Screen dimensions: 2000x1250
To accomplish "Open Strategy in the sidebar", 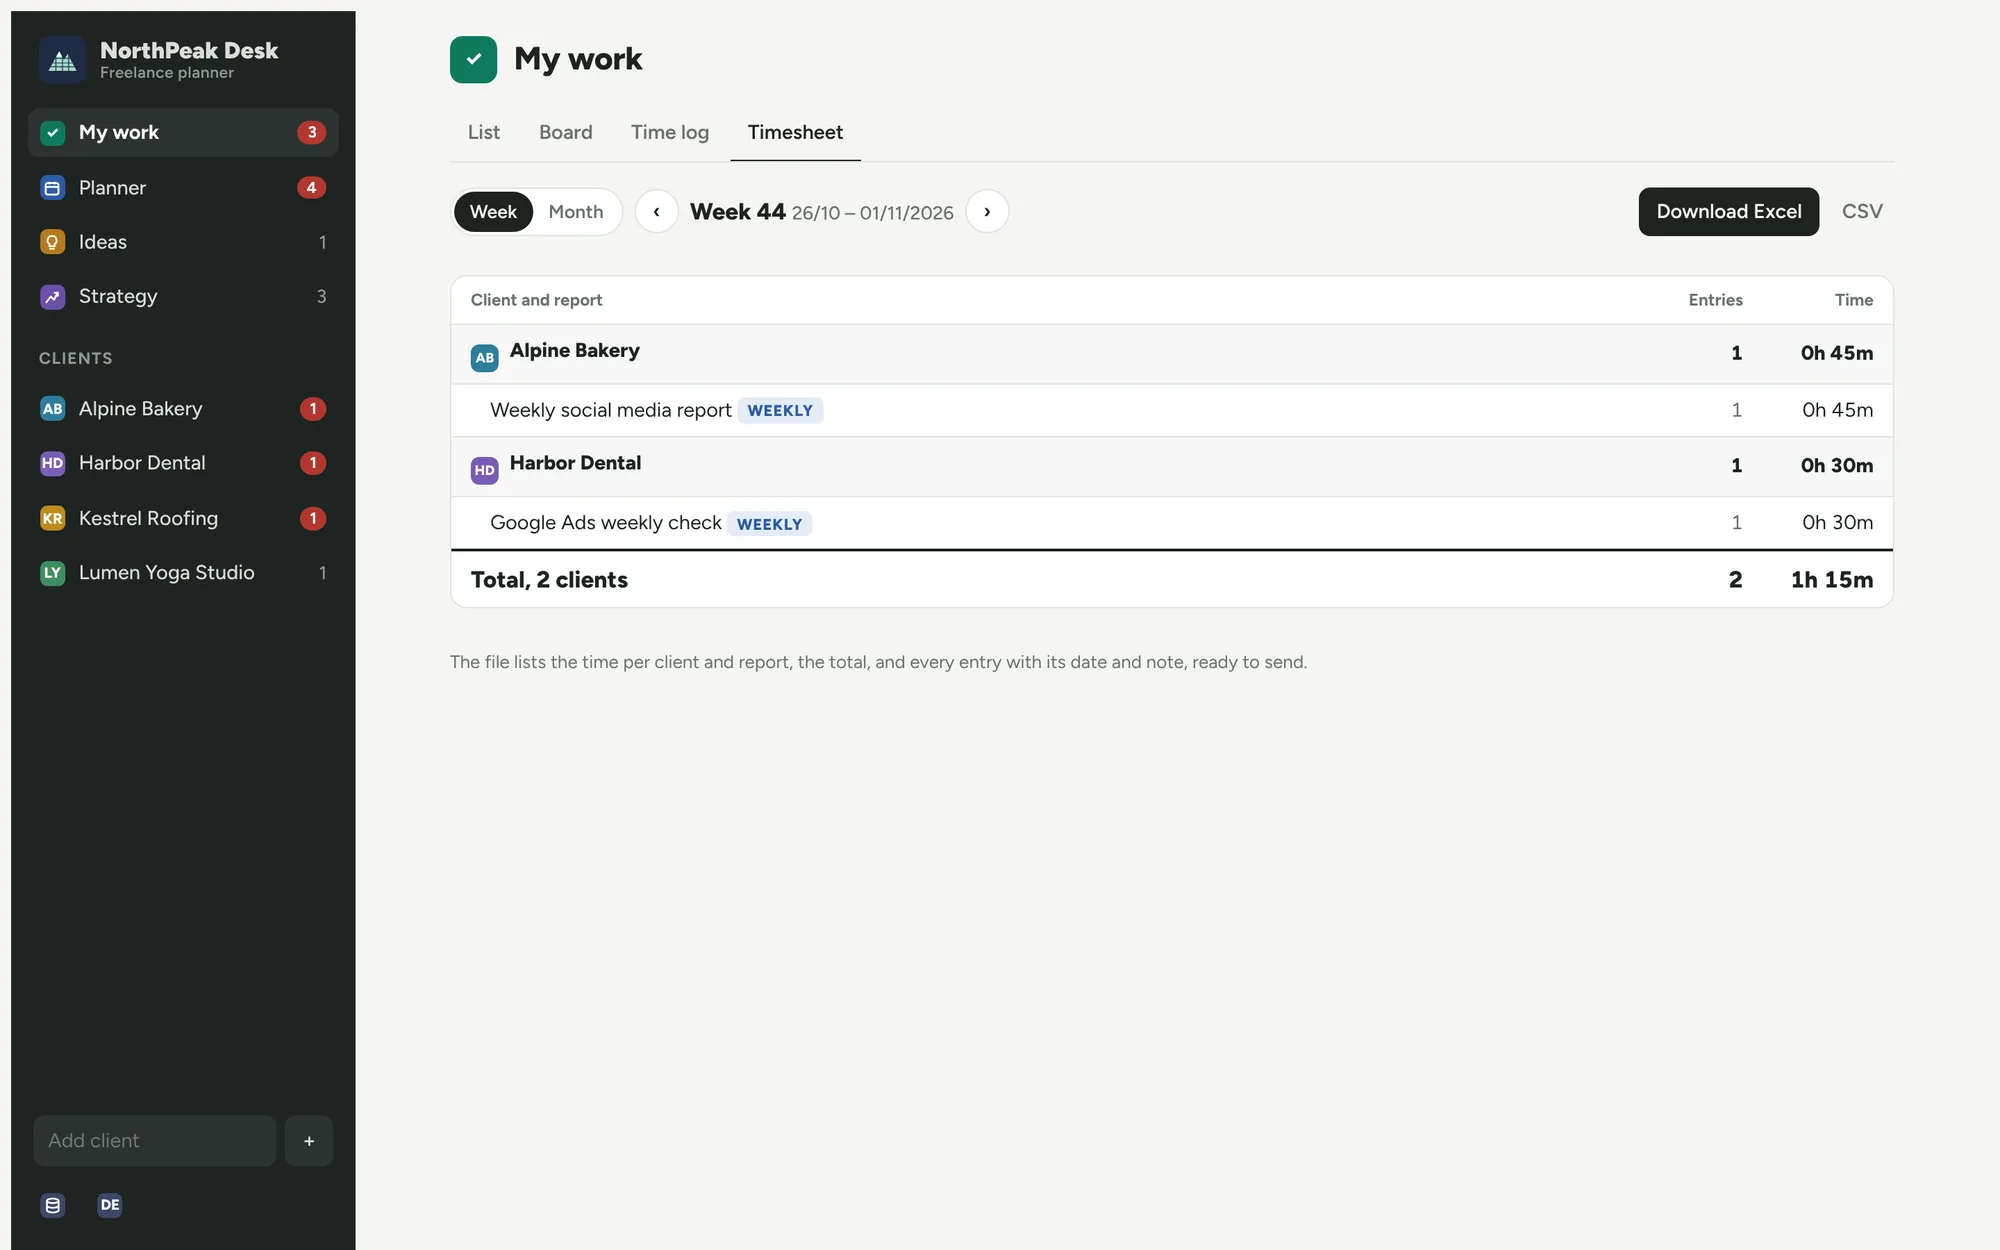I will [183, 297].
